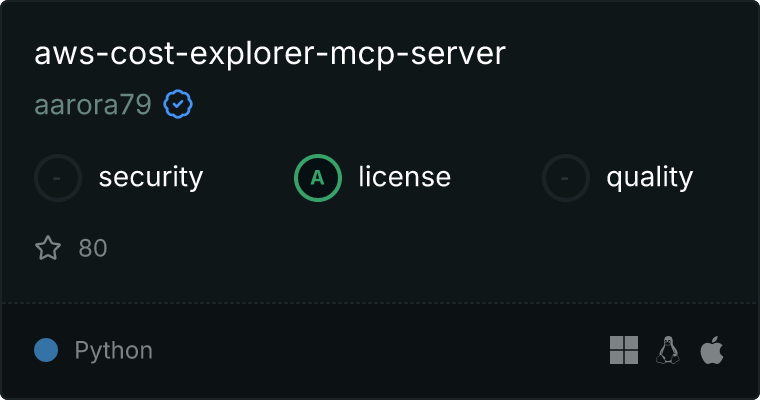Click the security grade circle

58,178
